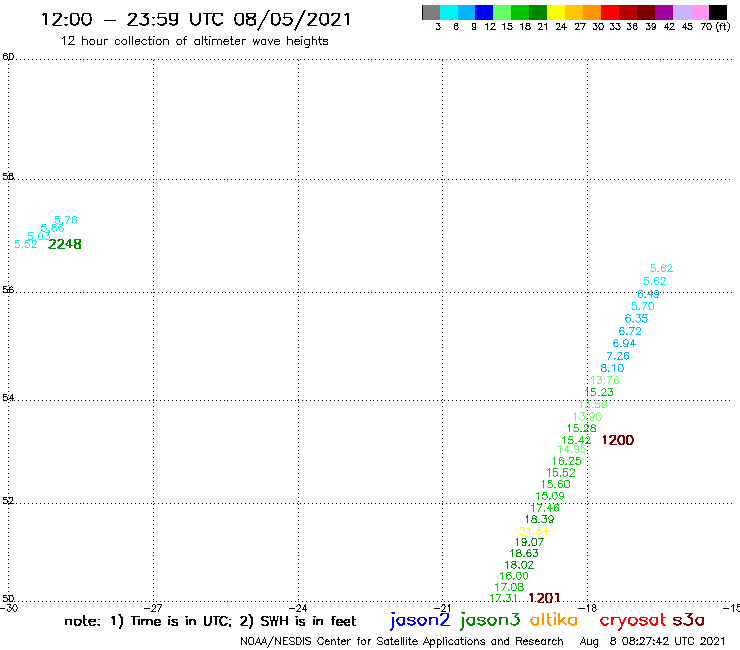Click the wave height value '17.08'
This screenshot has width=740, height=650.
pyautogui.click(x=509, y=587)
